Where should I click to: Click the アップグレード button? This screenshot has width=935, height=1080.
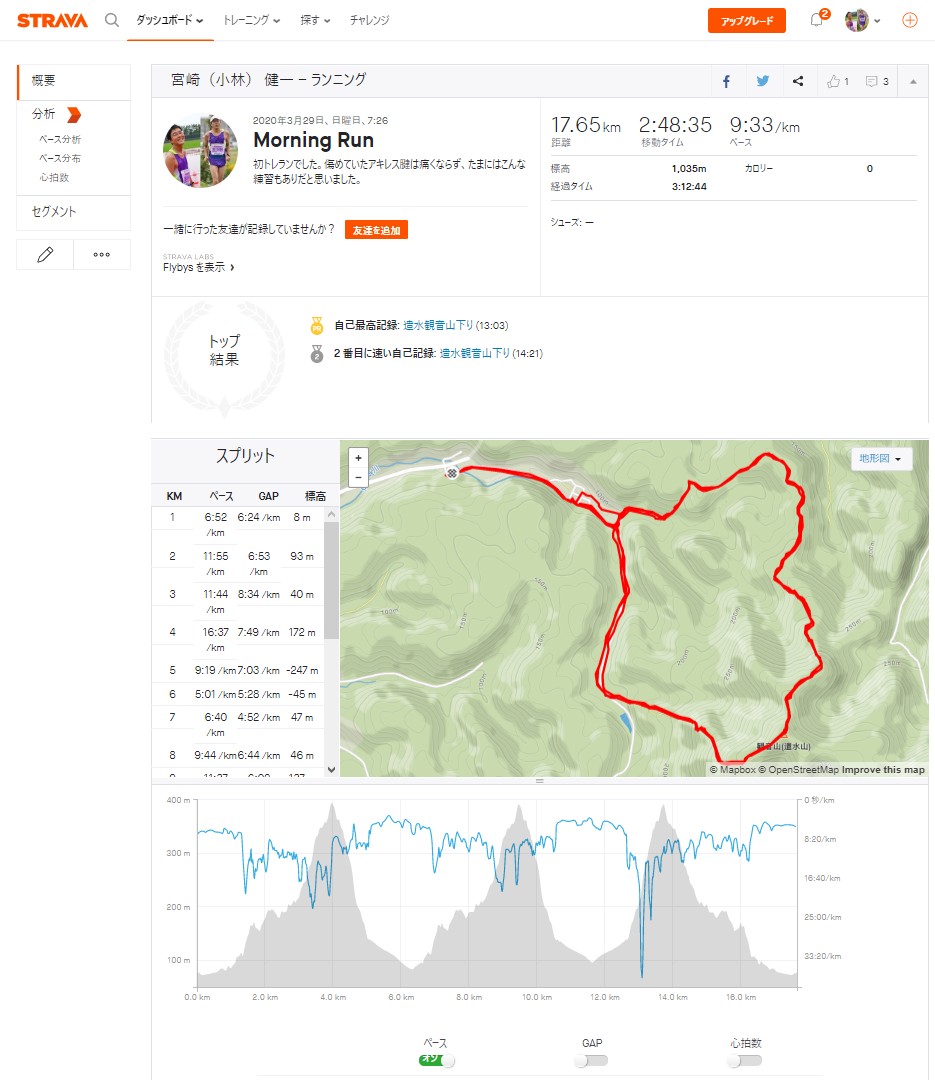pos(746,21)
